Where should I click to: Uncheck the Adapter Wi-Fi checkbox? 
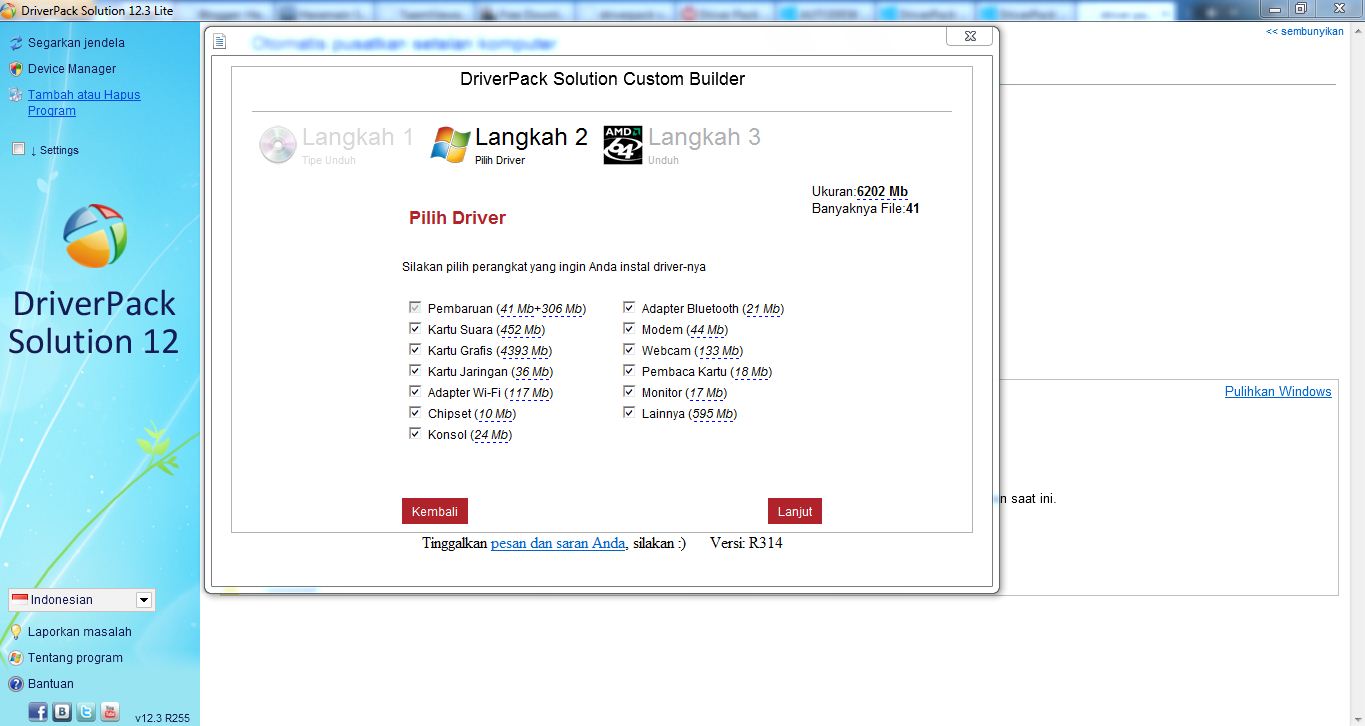415,391
